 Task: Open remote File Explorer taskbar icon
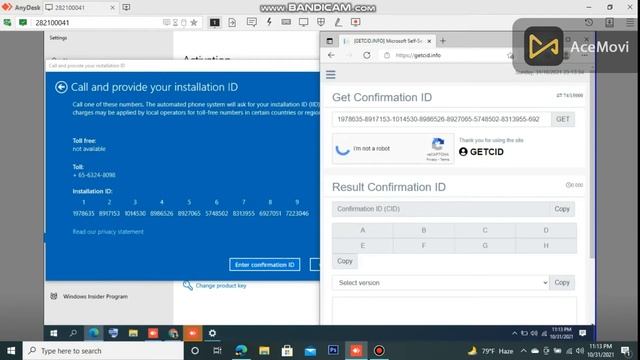point(133,333)
